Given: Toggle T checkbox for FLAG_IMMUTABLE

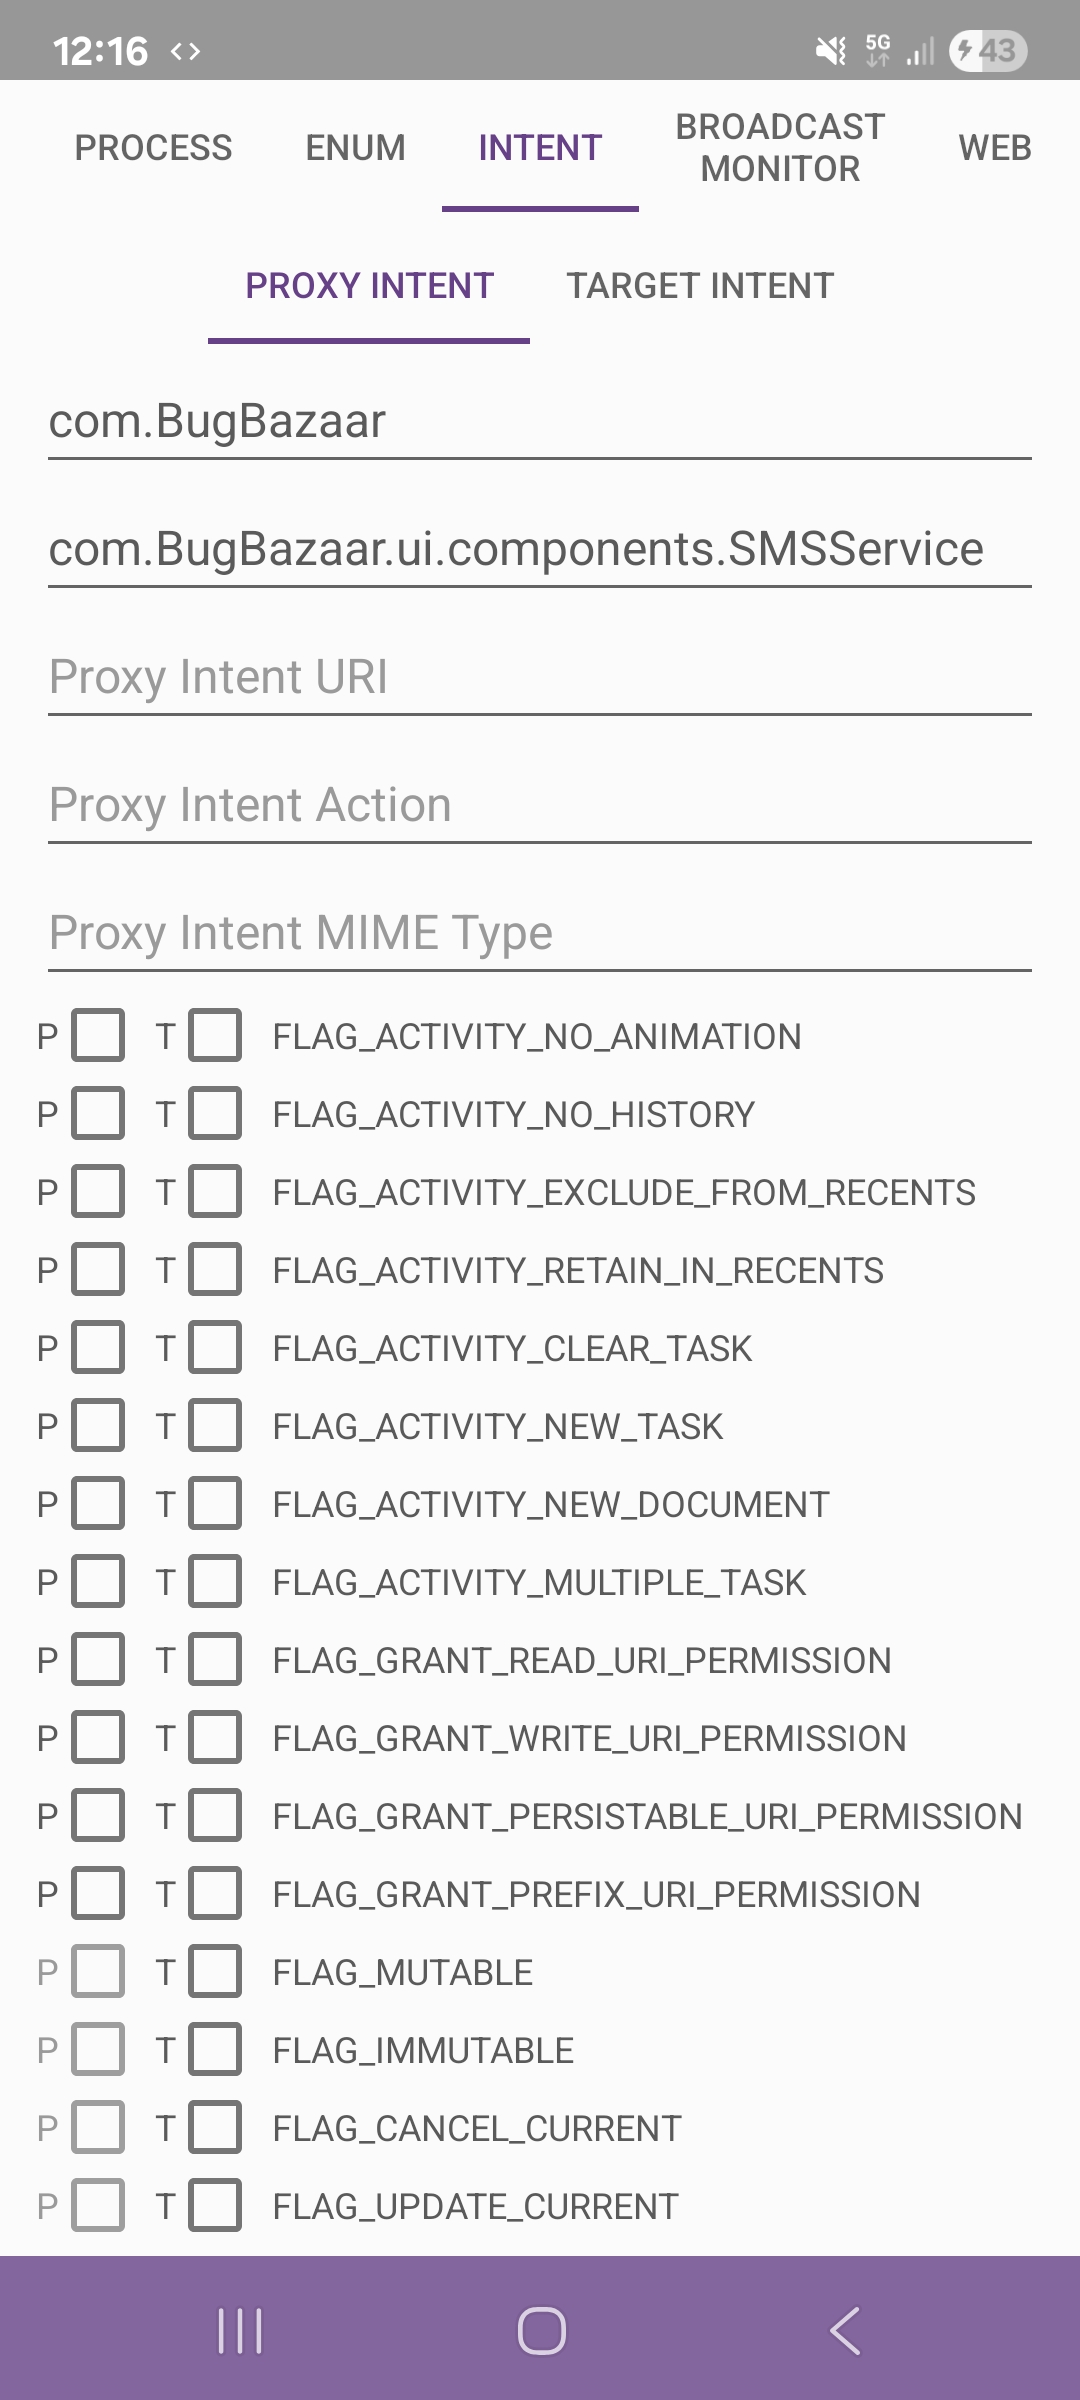Looking at the screenshot, I should pos(215,2050).
